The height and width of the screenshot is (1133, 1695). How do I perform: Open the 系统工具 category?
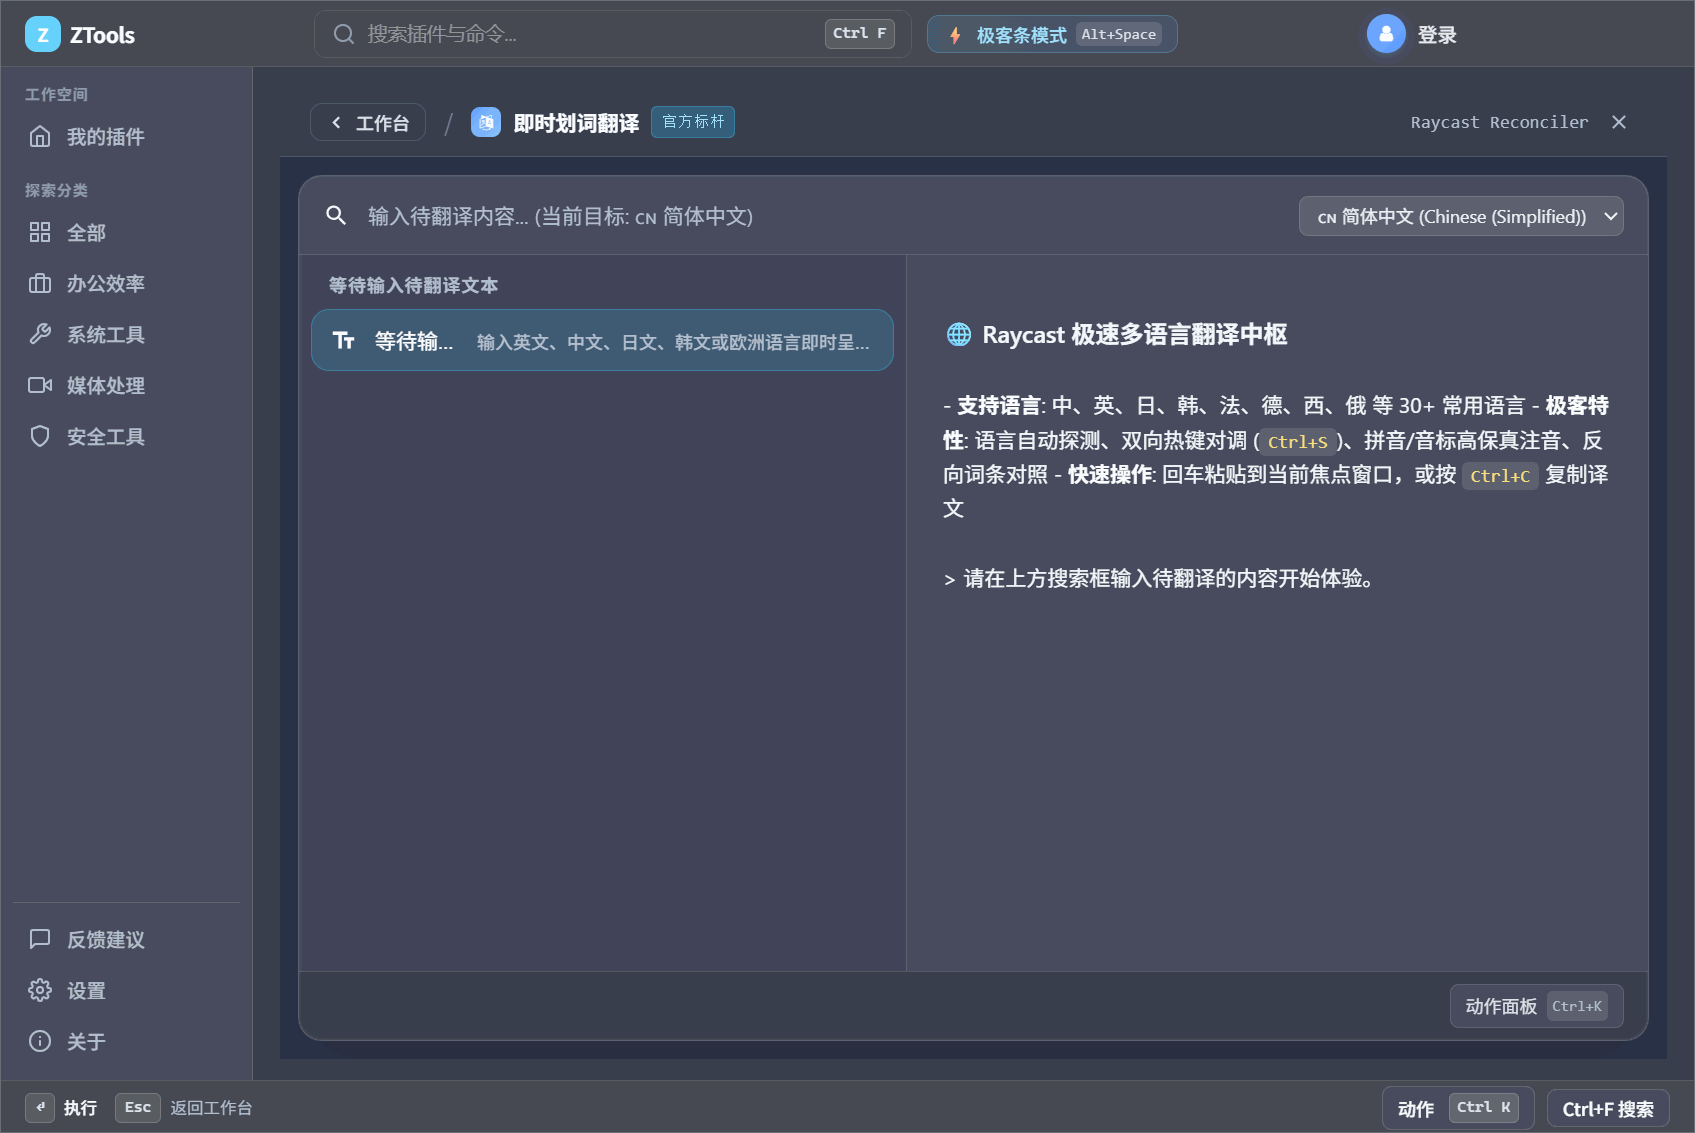pos(126,335)
